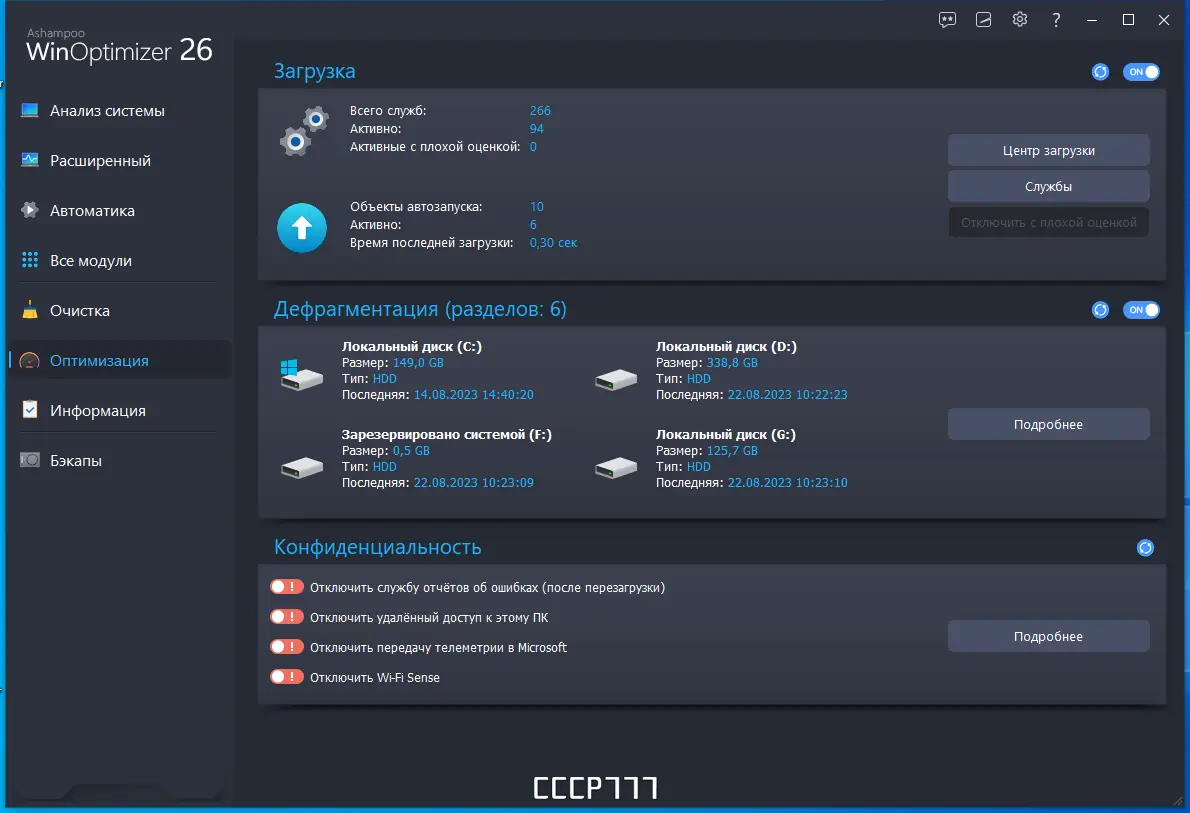Click Подробнее in privacy panel

(1048, 636)
